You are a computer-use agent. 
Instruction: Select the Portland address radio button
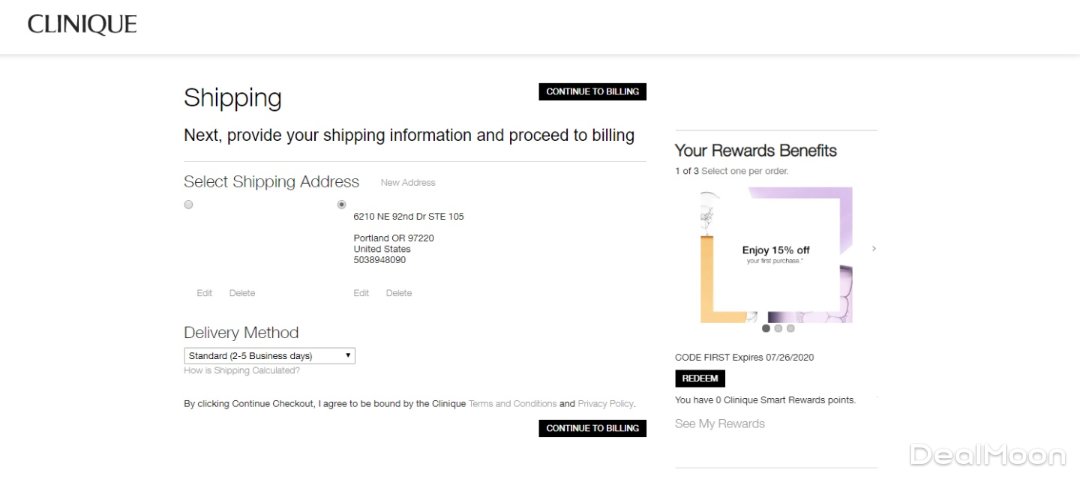(x=342, y=204)
